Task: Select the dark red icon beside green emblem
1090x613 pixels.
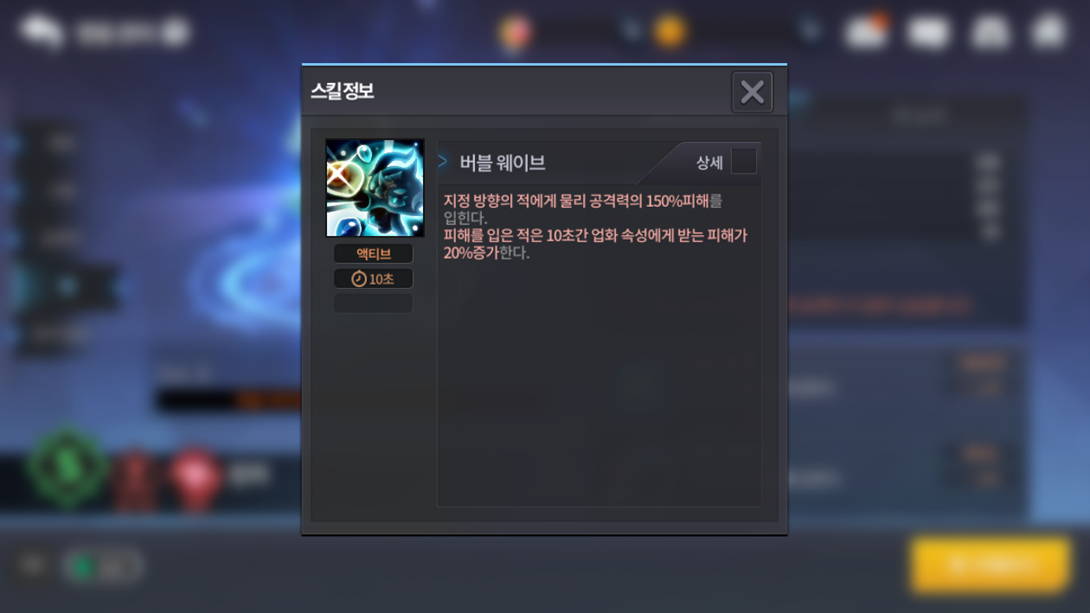Action: pyautogui.click(x=136, y=480)
